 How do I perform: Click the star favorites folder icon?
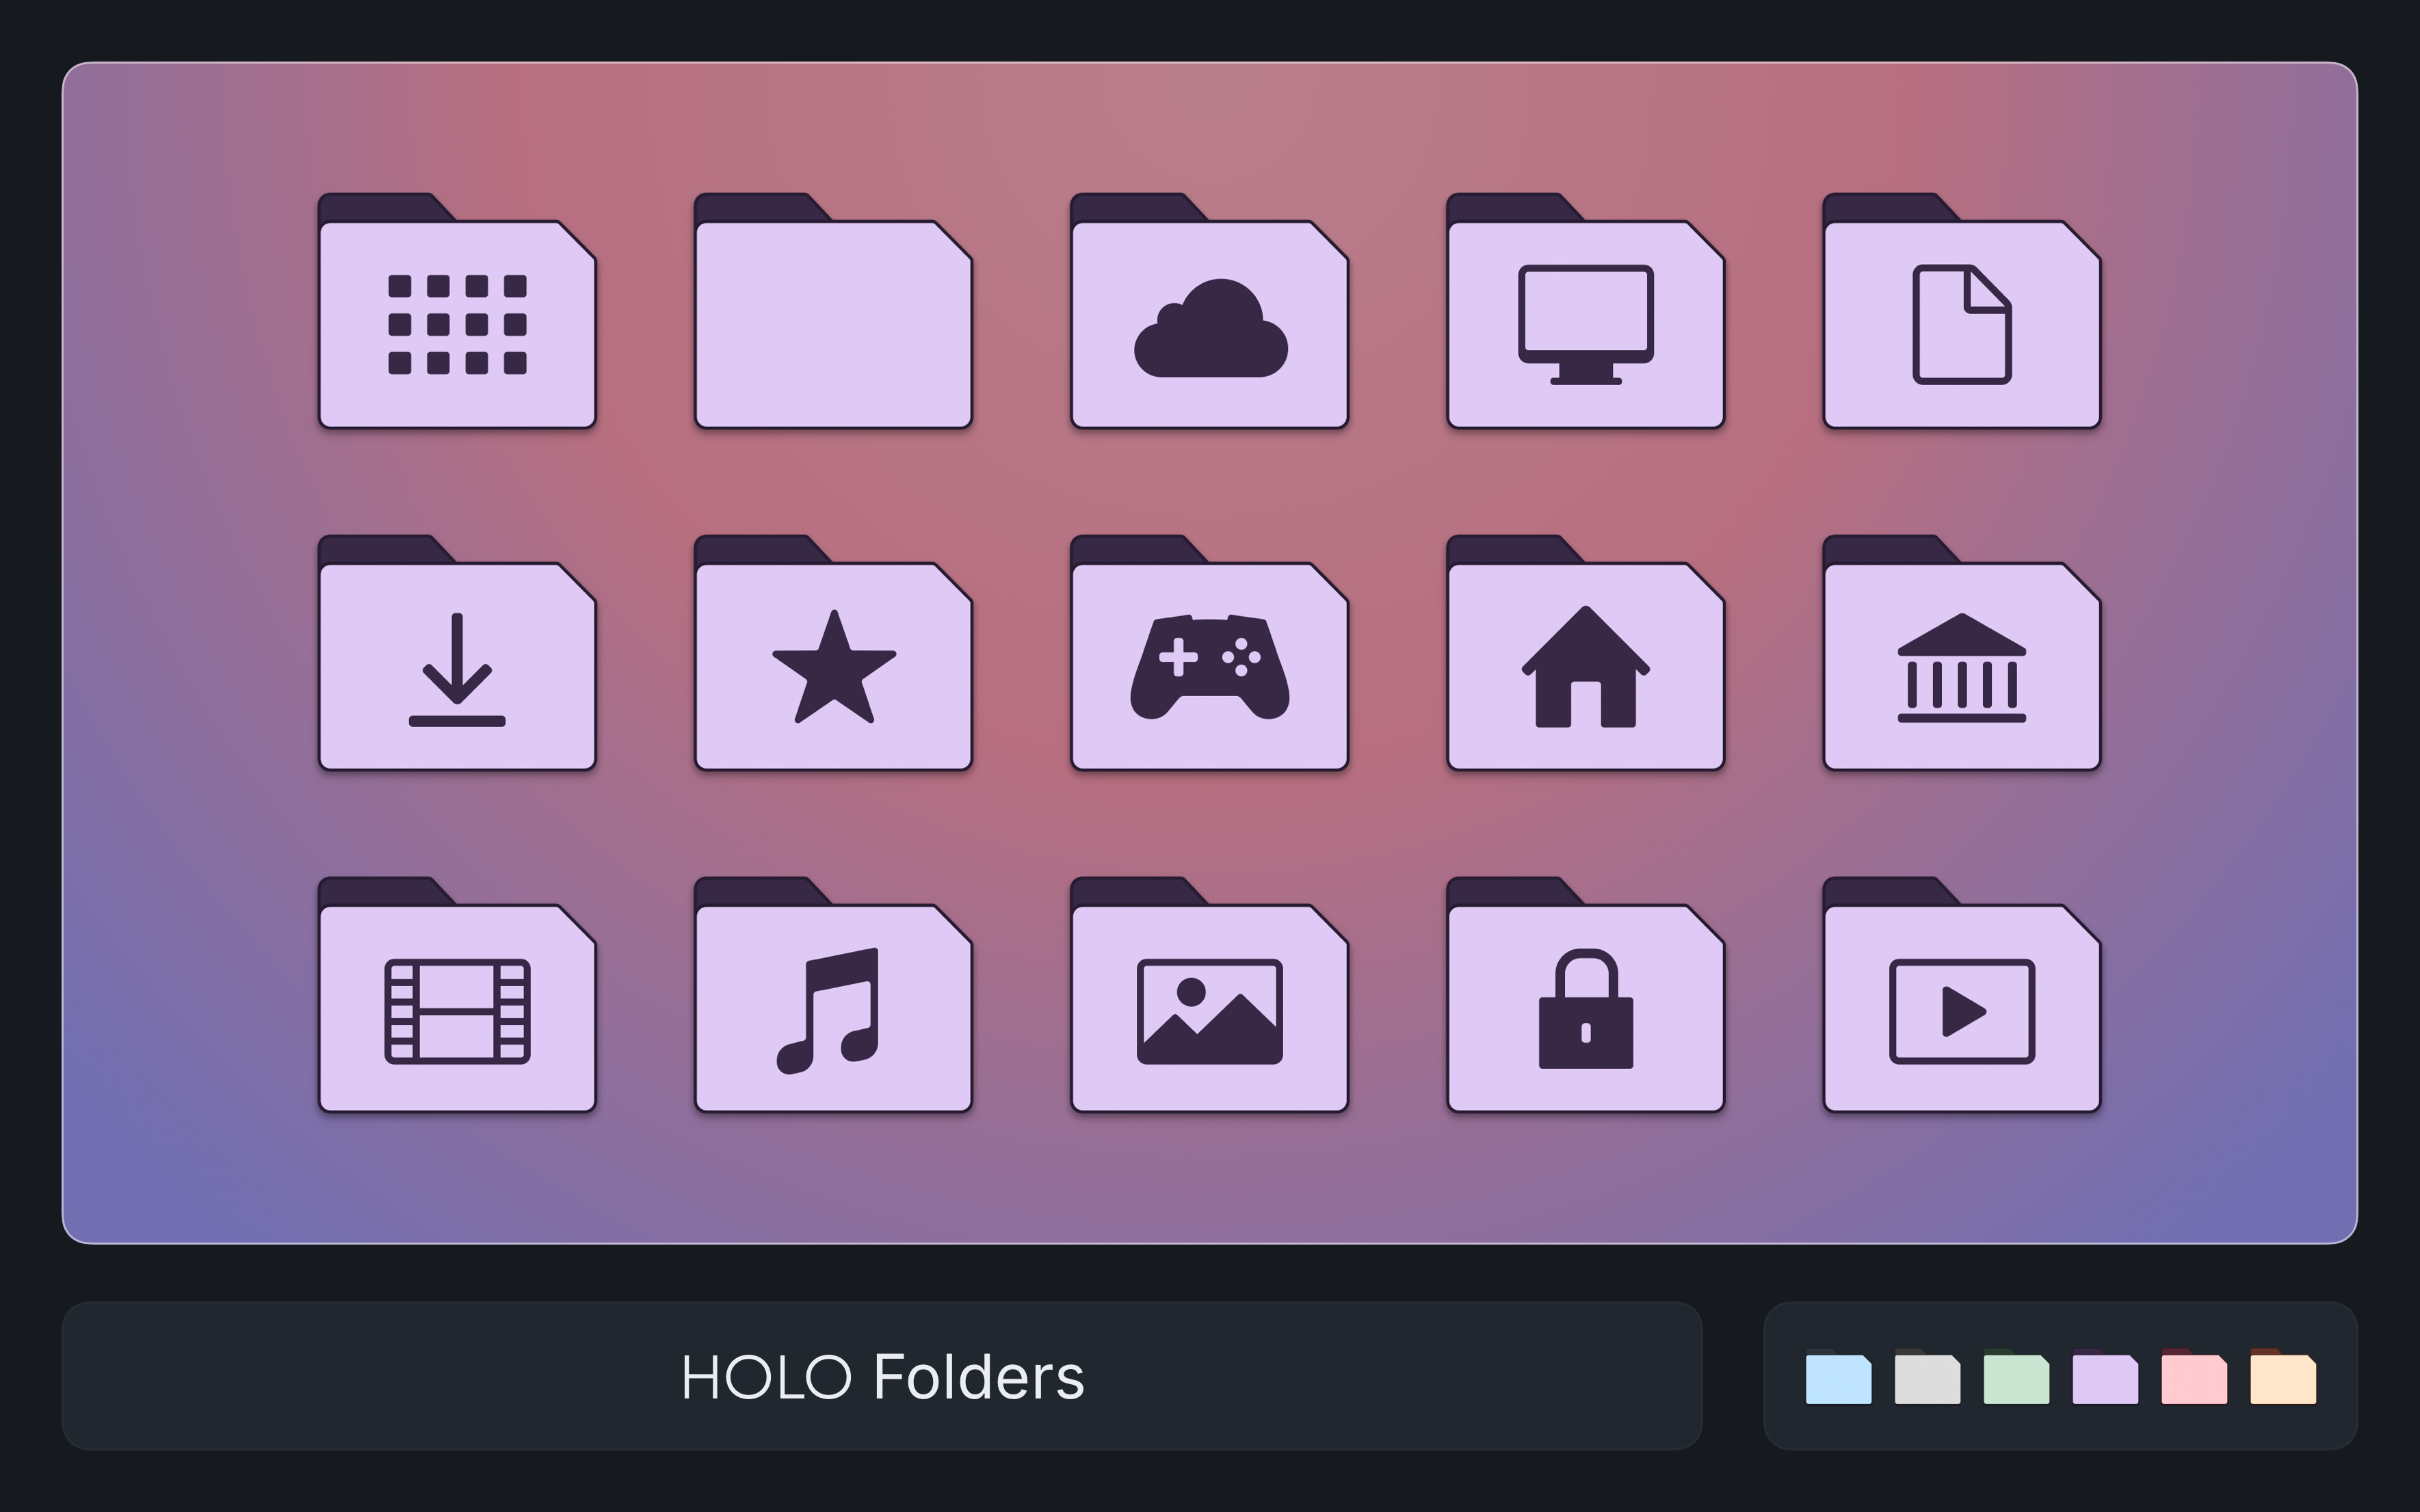[833, 653]
